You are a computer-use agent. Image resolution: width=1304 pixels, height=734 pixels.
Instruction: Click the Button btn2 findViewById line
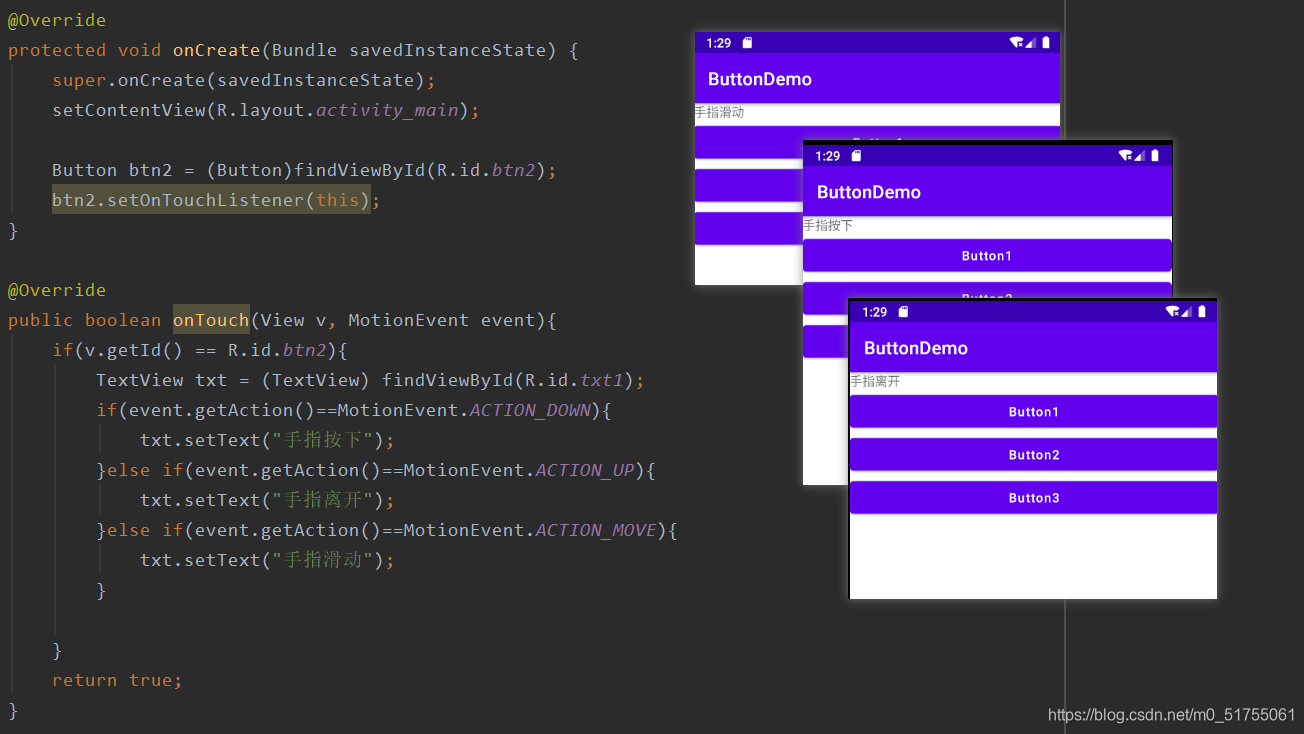click(x=304, y=170)
